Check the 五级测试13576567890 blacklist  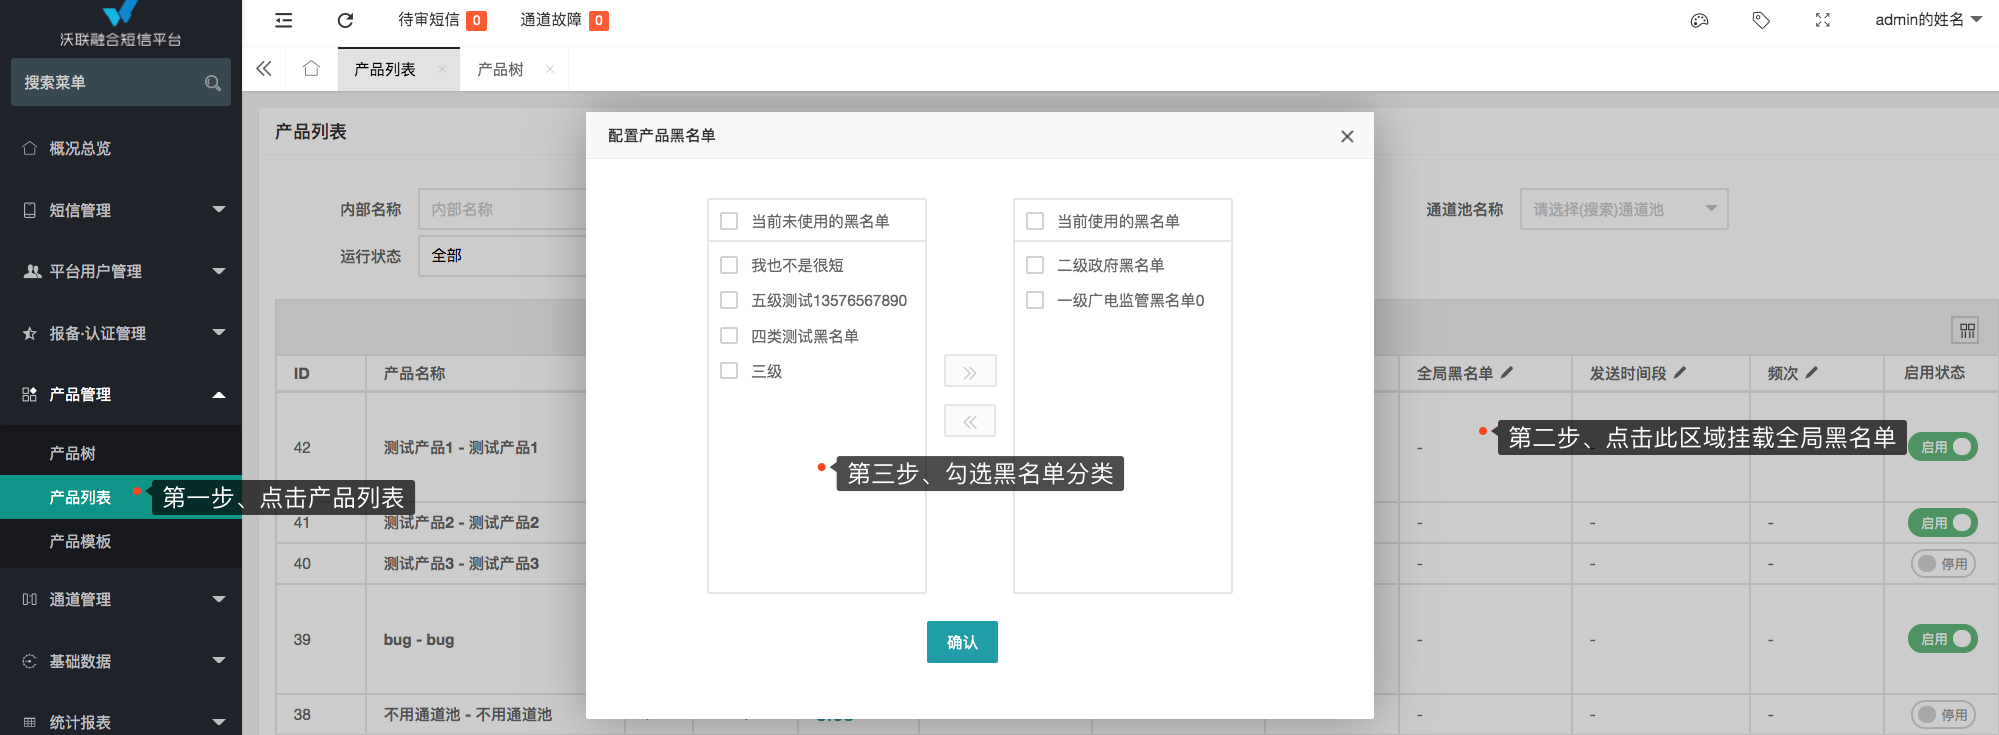click(x=729, y=300)
